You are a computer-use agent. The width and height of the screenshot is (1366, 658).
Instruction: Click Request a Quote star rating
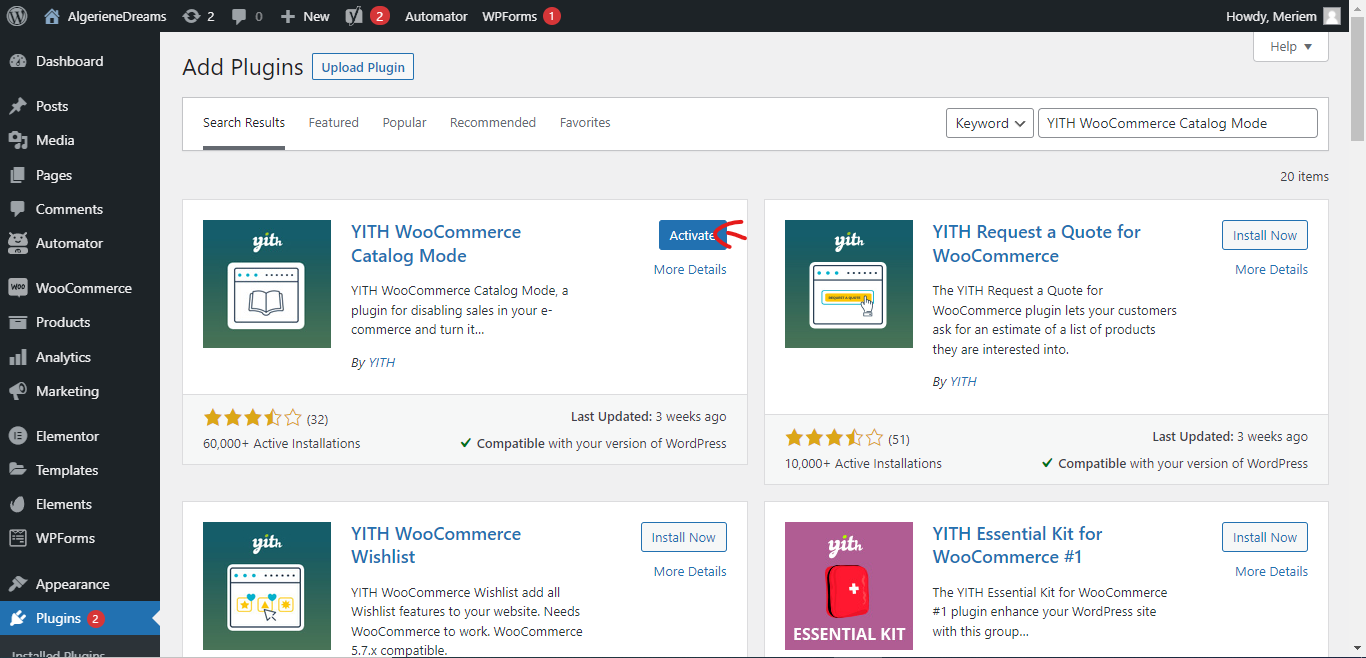834,438
